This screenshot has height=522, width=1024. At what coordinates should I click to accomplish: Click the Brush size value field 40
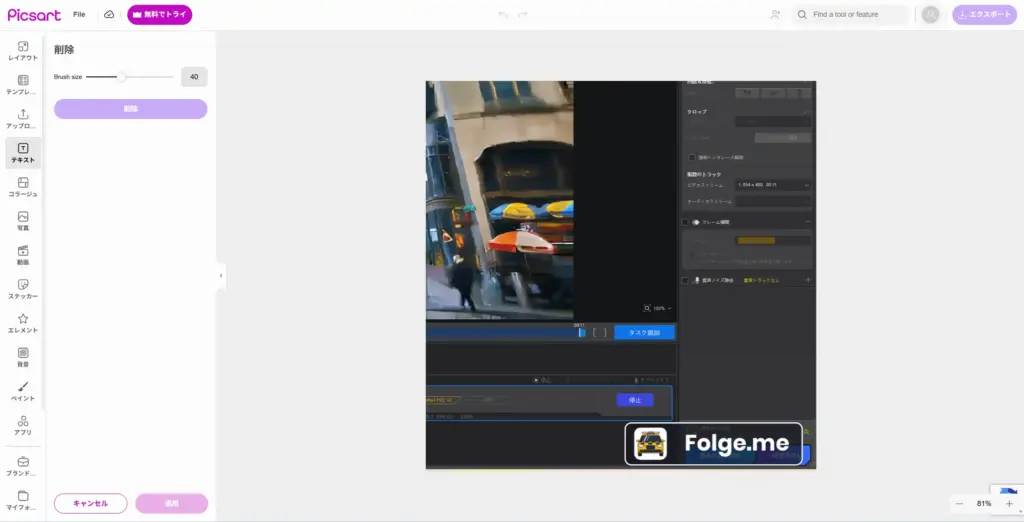(194, 77)
